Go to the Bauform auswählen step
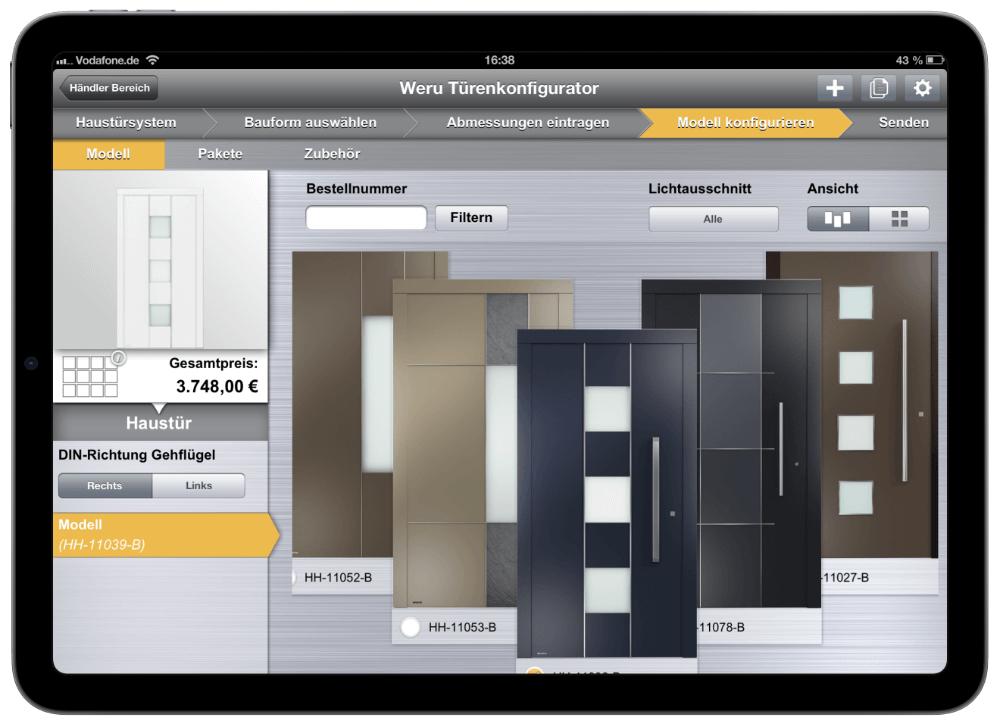The image size is (1000, 727). tap(311, 122)
